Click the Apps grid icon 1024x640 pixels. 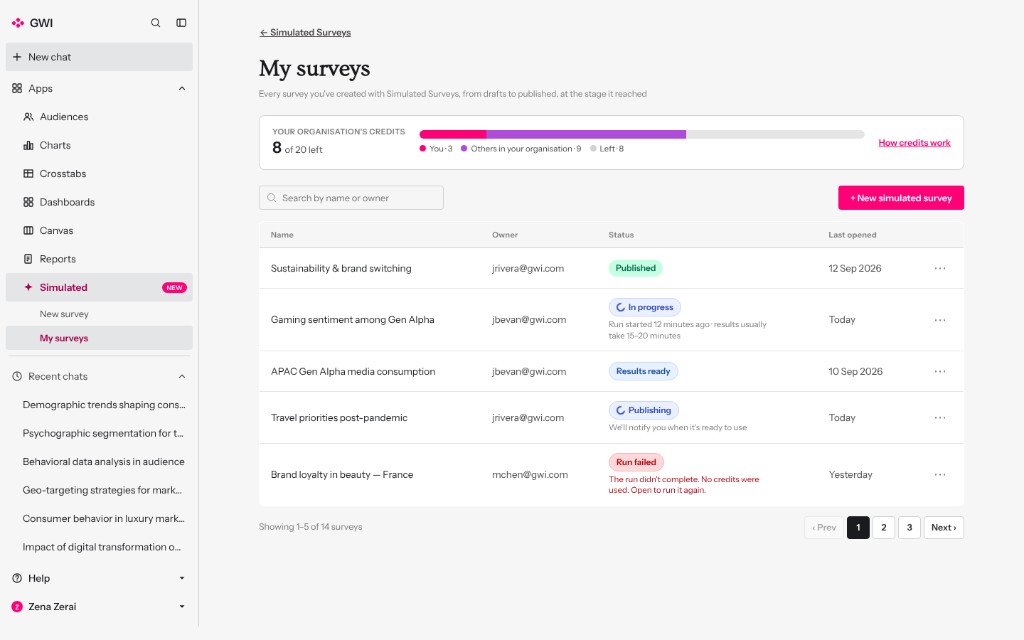coord(17,88)
